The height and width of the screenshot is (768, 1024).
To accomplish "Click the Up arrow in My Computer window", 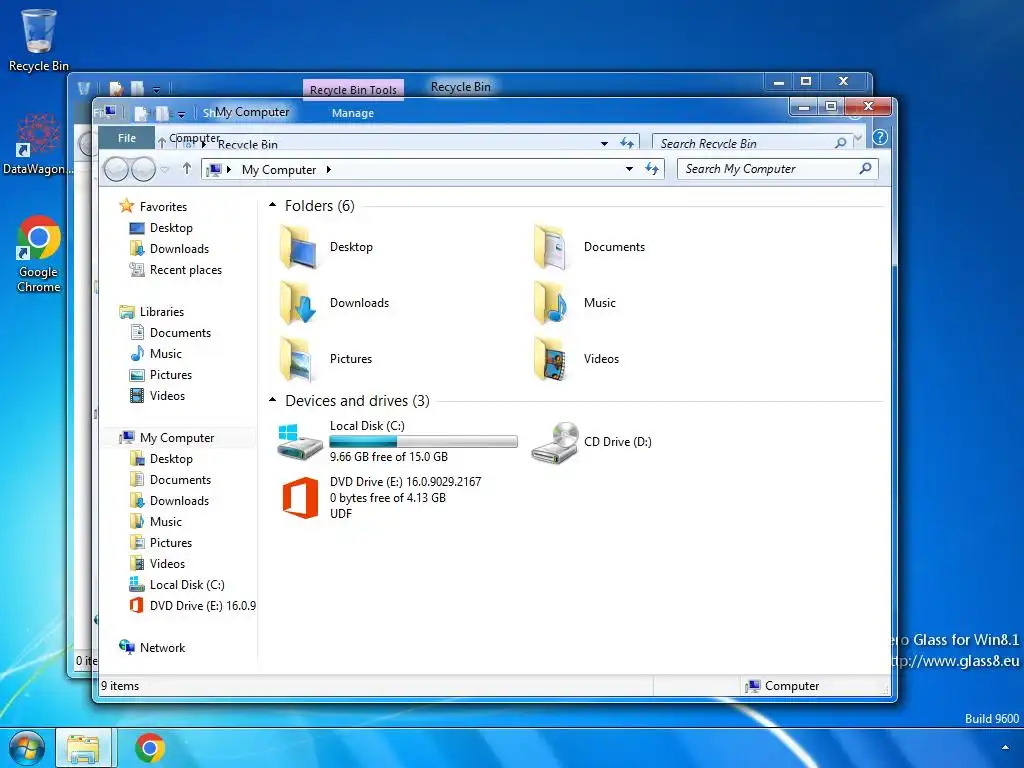I will click(x=187, y=169).
